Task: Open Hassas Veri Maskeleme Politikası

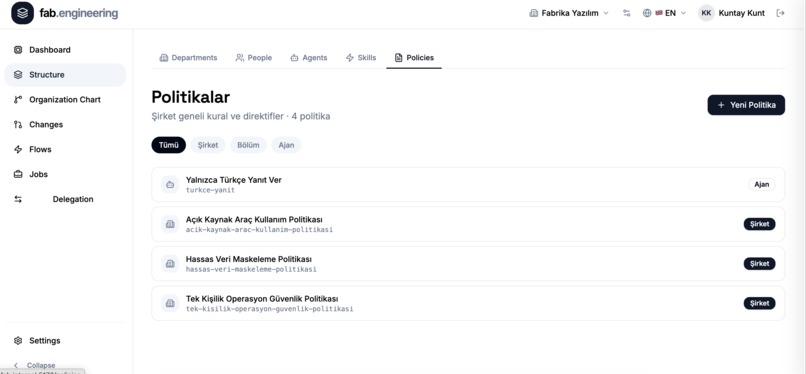Action: point(468,264)
